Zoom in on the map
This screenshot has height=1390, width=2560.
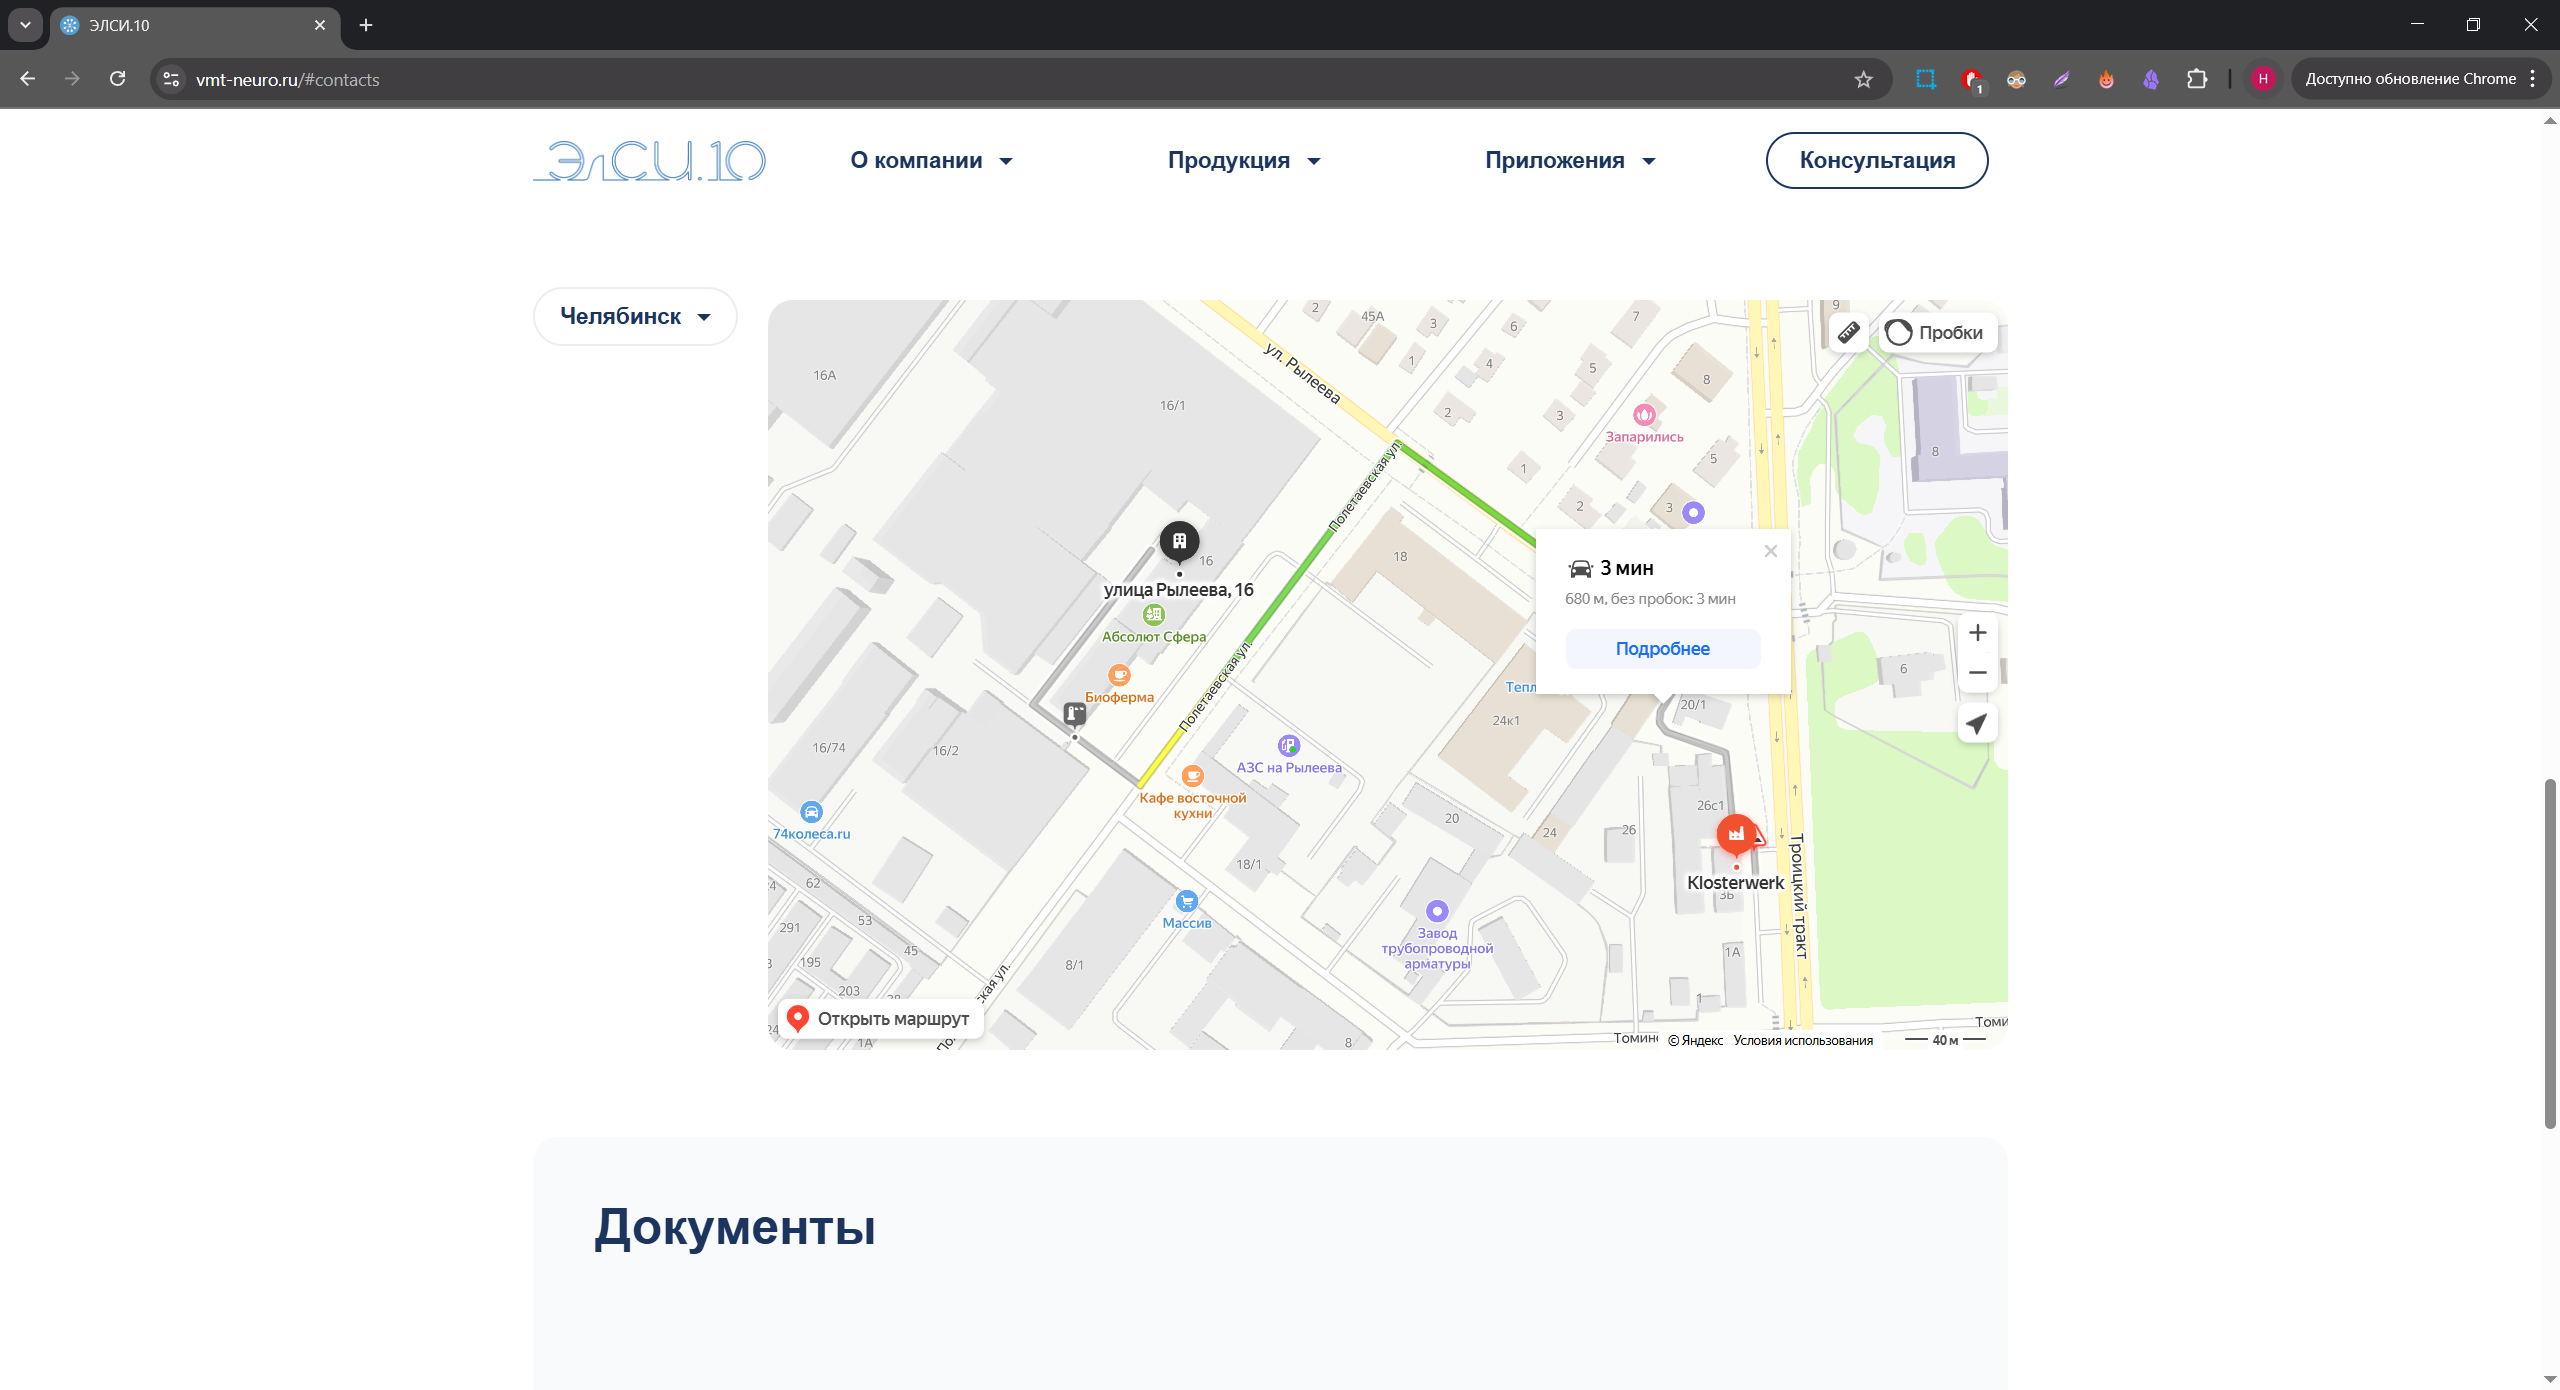pos(1977,633)
